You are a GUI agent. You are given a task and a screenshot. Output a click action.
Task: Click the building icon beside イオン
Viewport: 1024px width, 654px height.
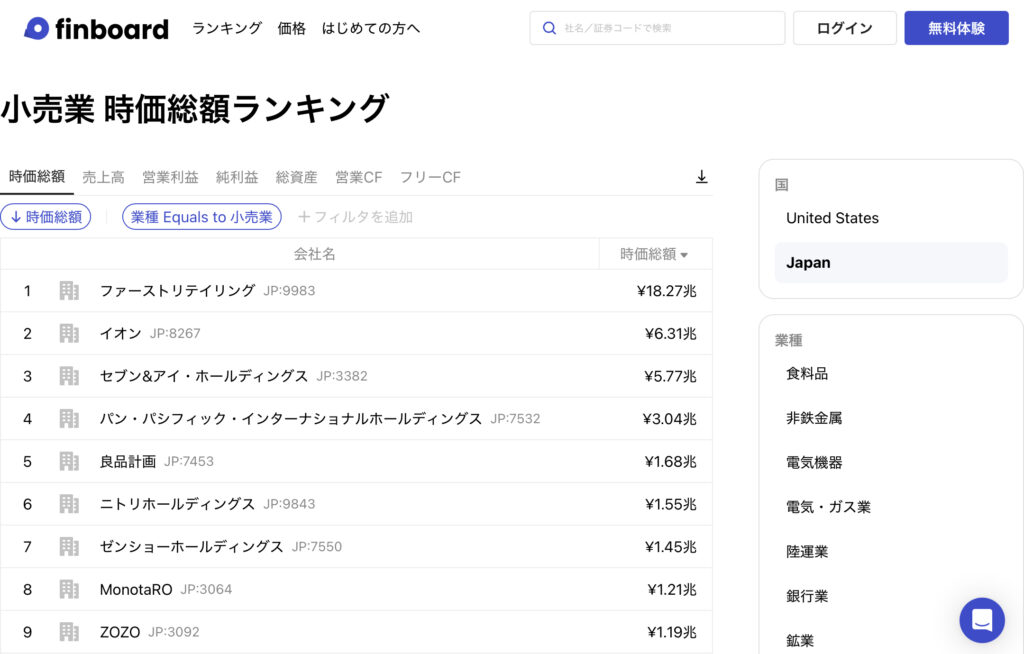(69, 334)
